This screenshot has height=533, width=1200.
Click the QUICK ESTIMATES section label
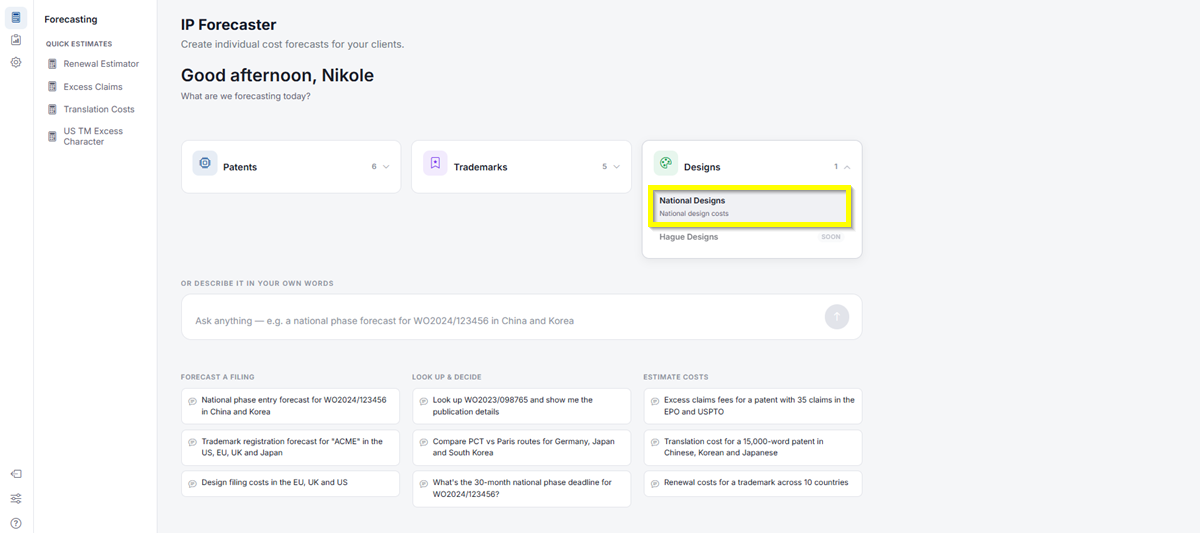click(x=79, y=44)
